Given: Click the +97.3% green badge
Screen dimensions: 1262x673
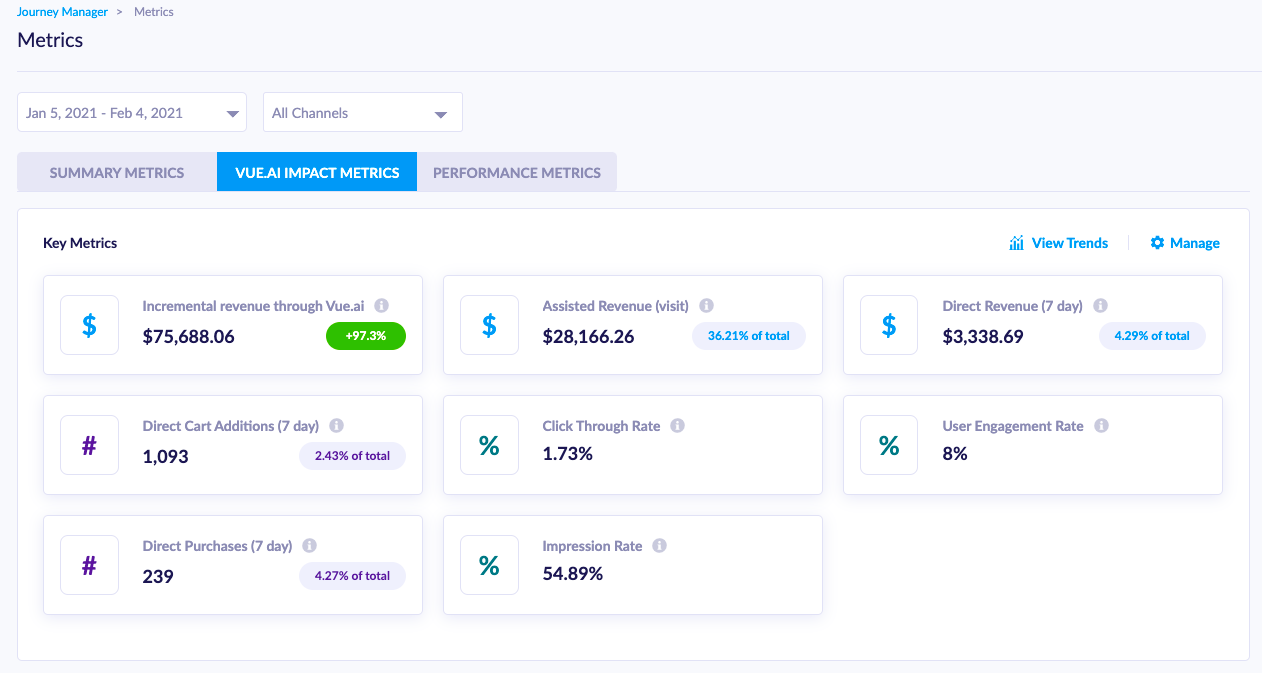Looking at the screenshot, I should [366, 336].
